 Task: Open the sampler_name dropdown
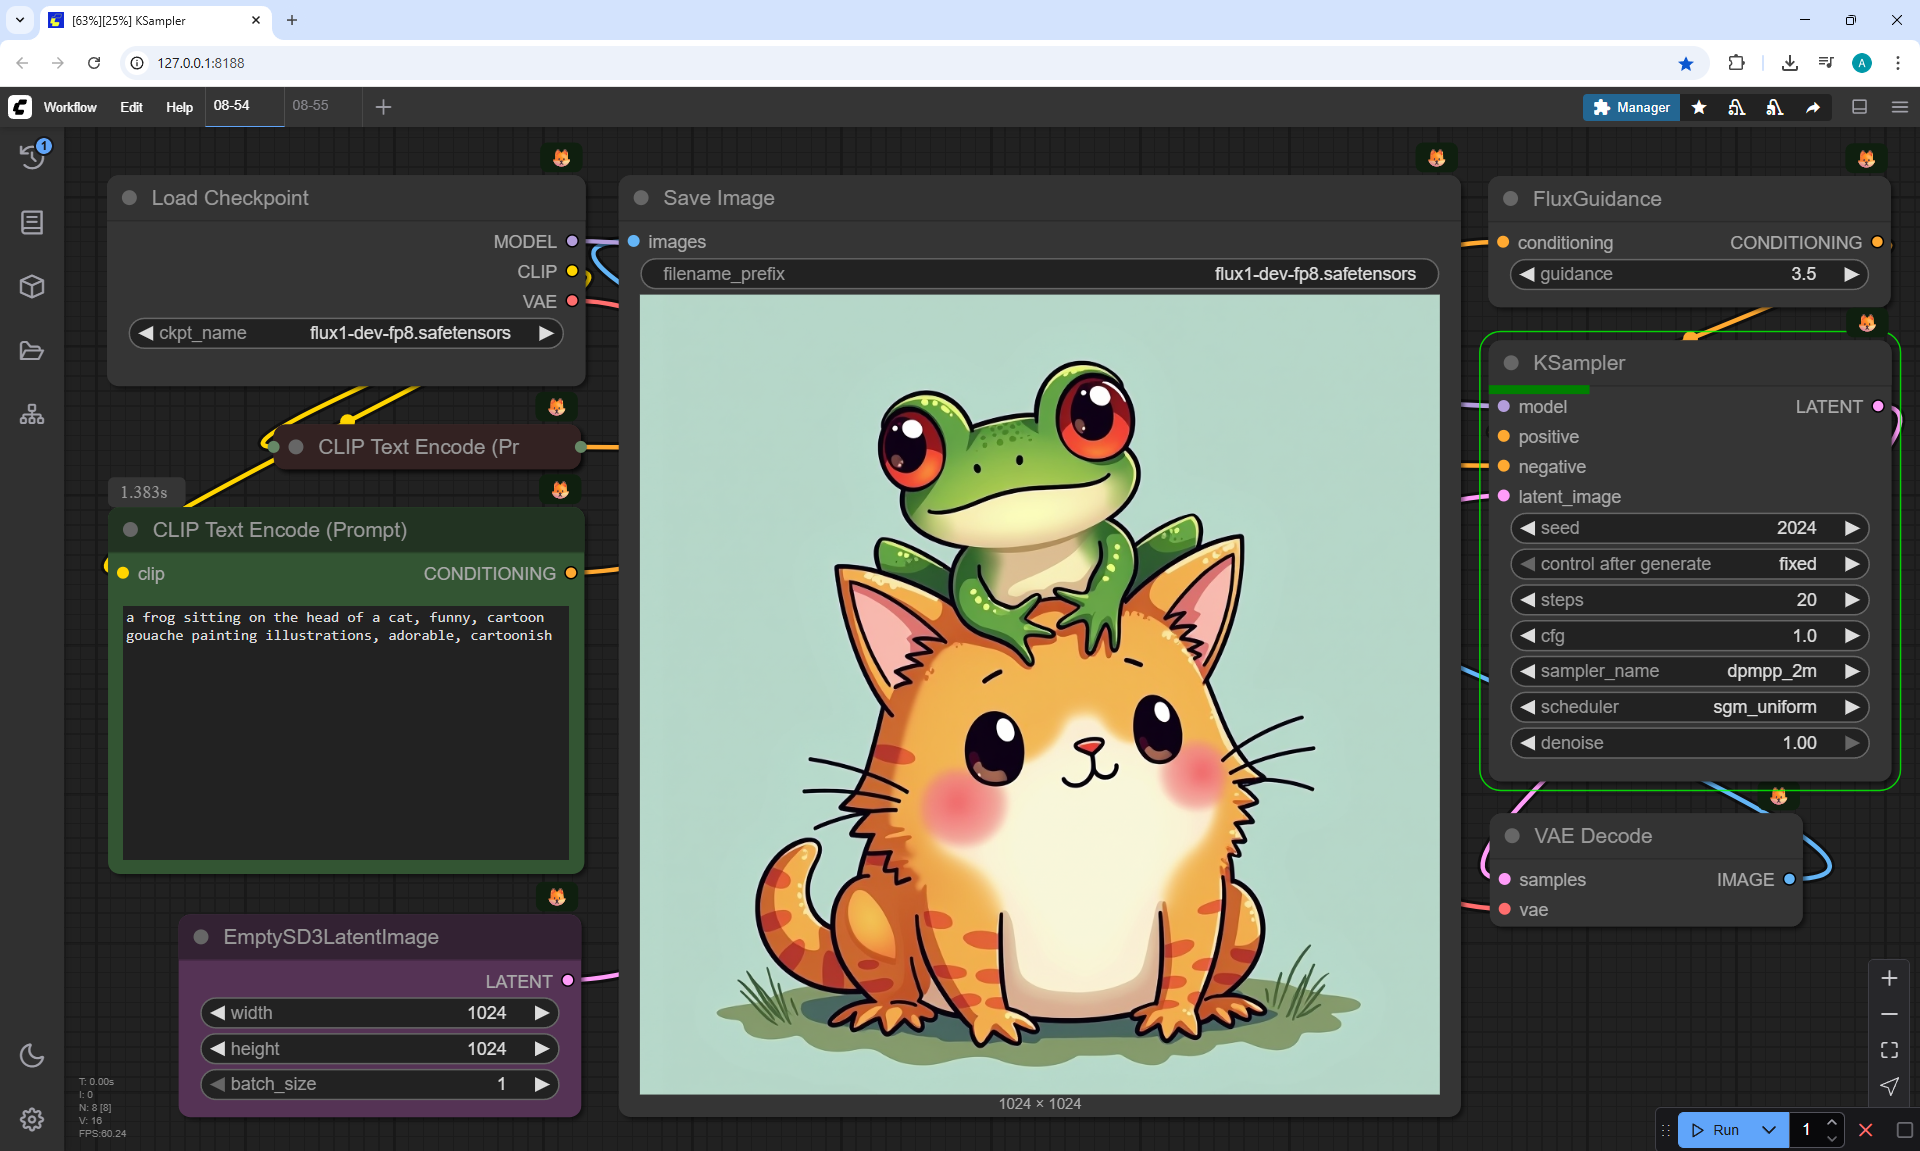point(1689,671)
